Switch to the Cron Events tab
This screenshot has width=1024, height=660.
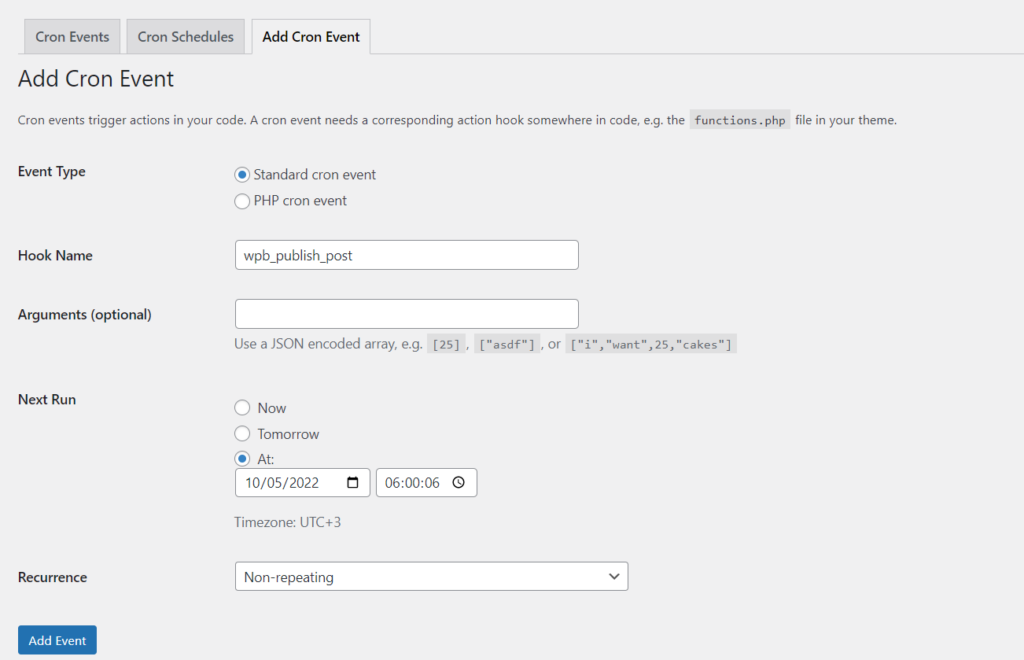coord(72,37)
